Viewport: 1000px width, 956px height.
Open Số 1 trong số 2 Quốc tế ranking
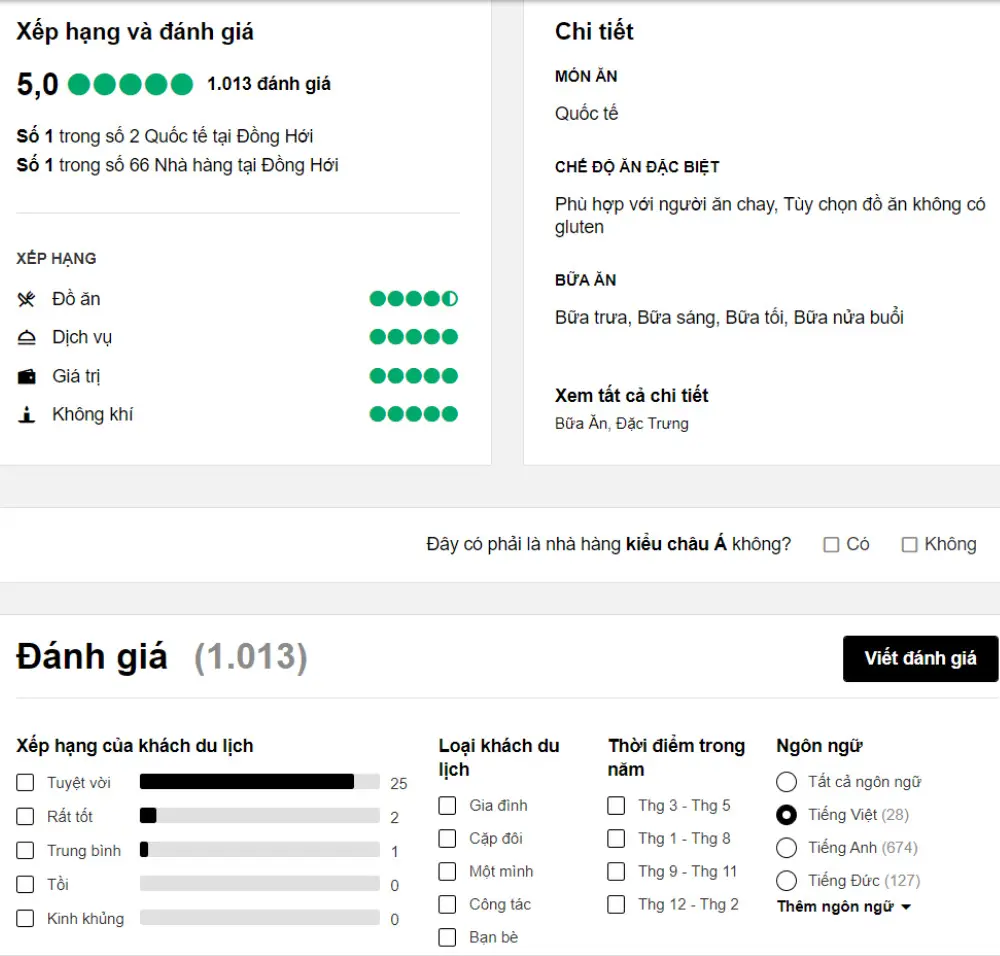point(165,136)
